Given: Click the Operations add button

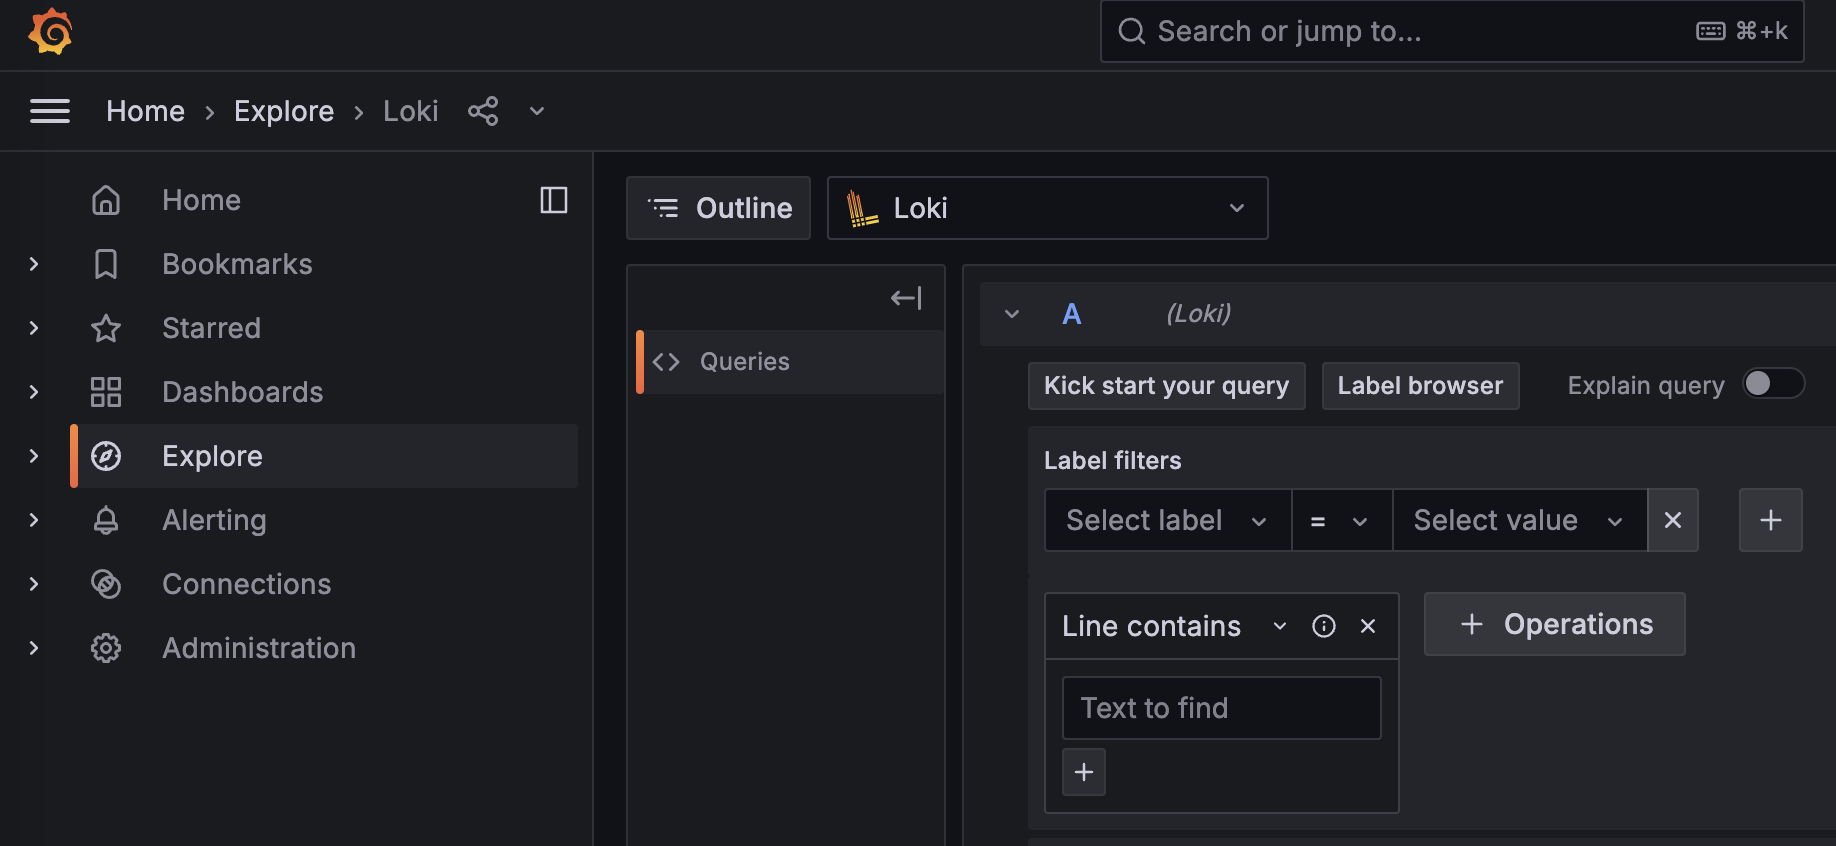Looking at the screenshot, I should pos(1554,624).
